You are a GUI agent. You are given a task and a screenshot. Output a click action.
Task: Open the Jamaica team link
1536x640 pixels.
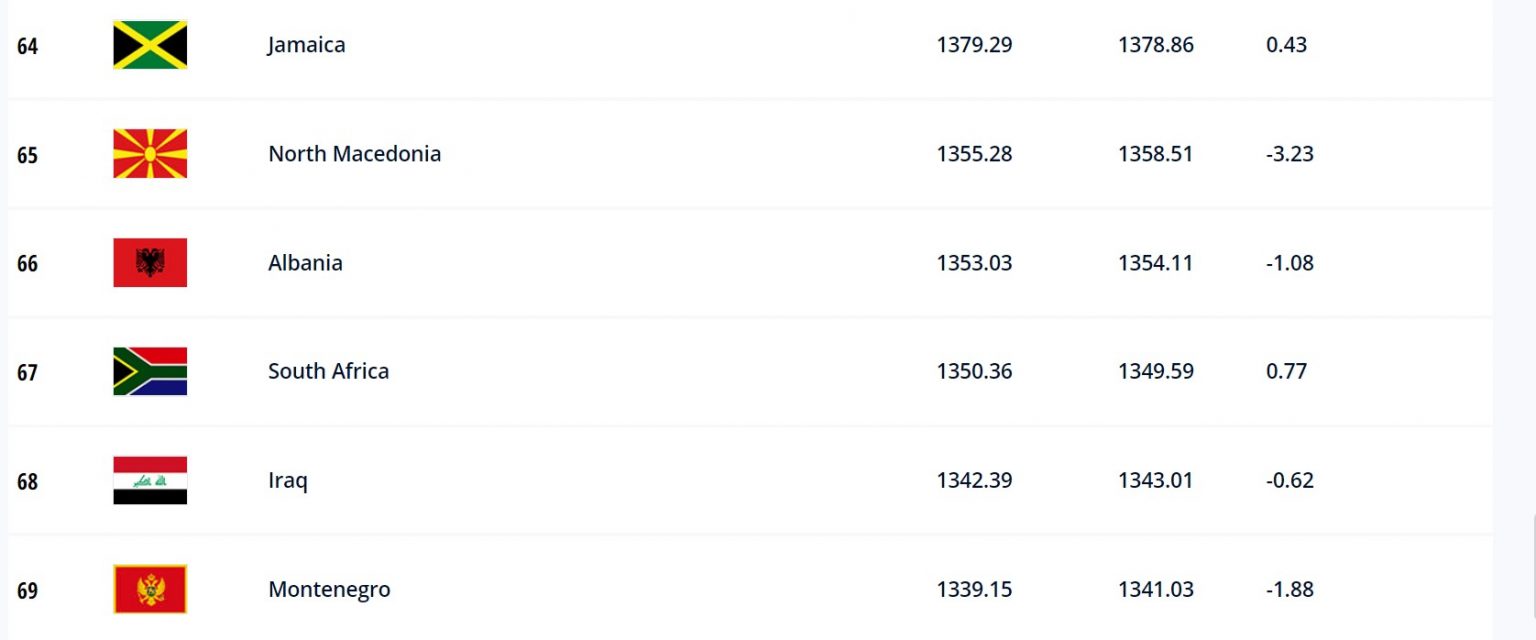306,45
